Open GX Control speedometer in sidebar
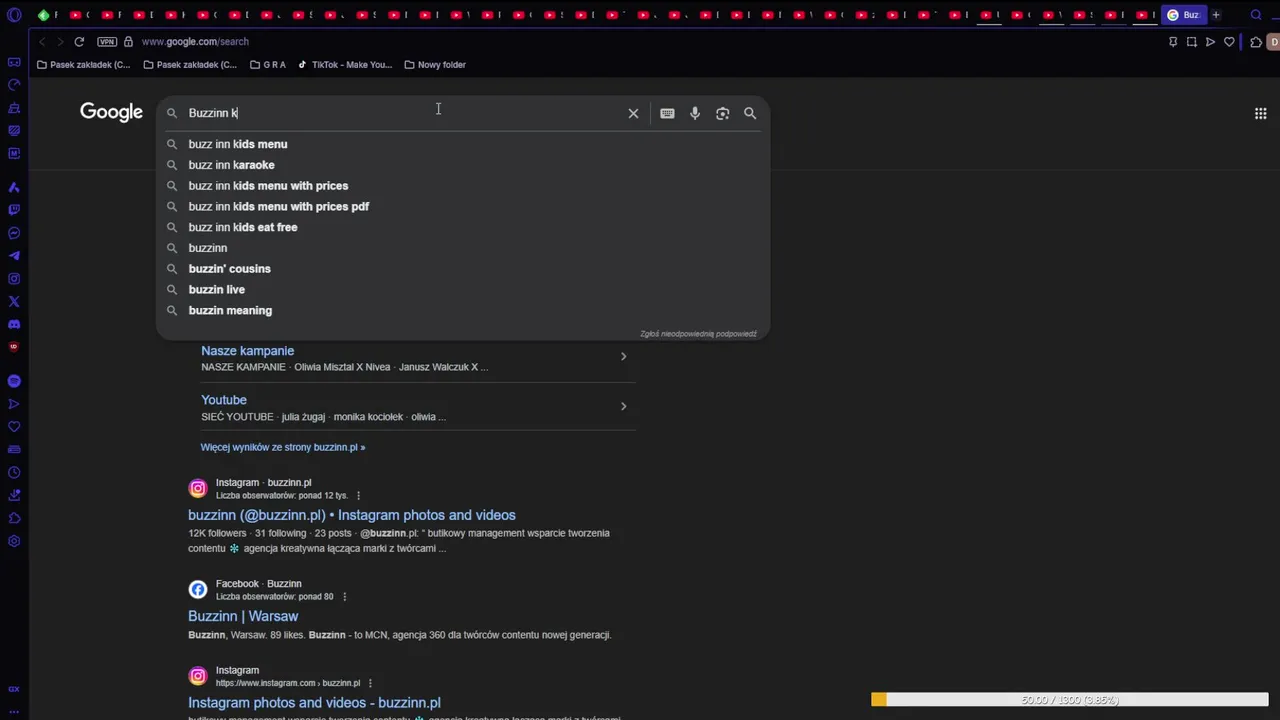Screen dimensions: 1280x720 coord(14,85)
